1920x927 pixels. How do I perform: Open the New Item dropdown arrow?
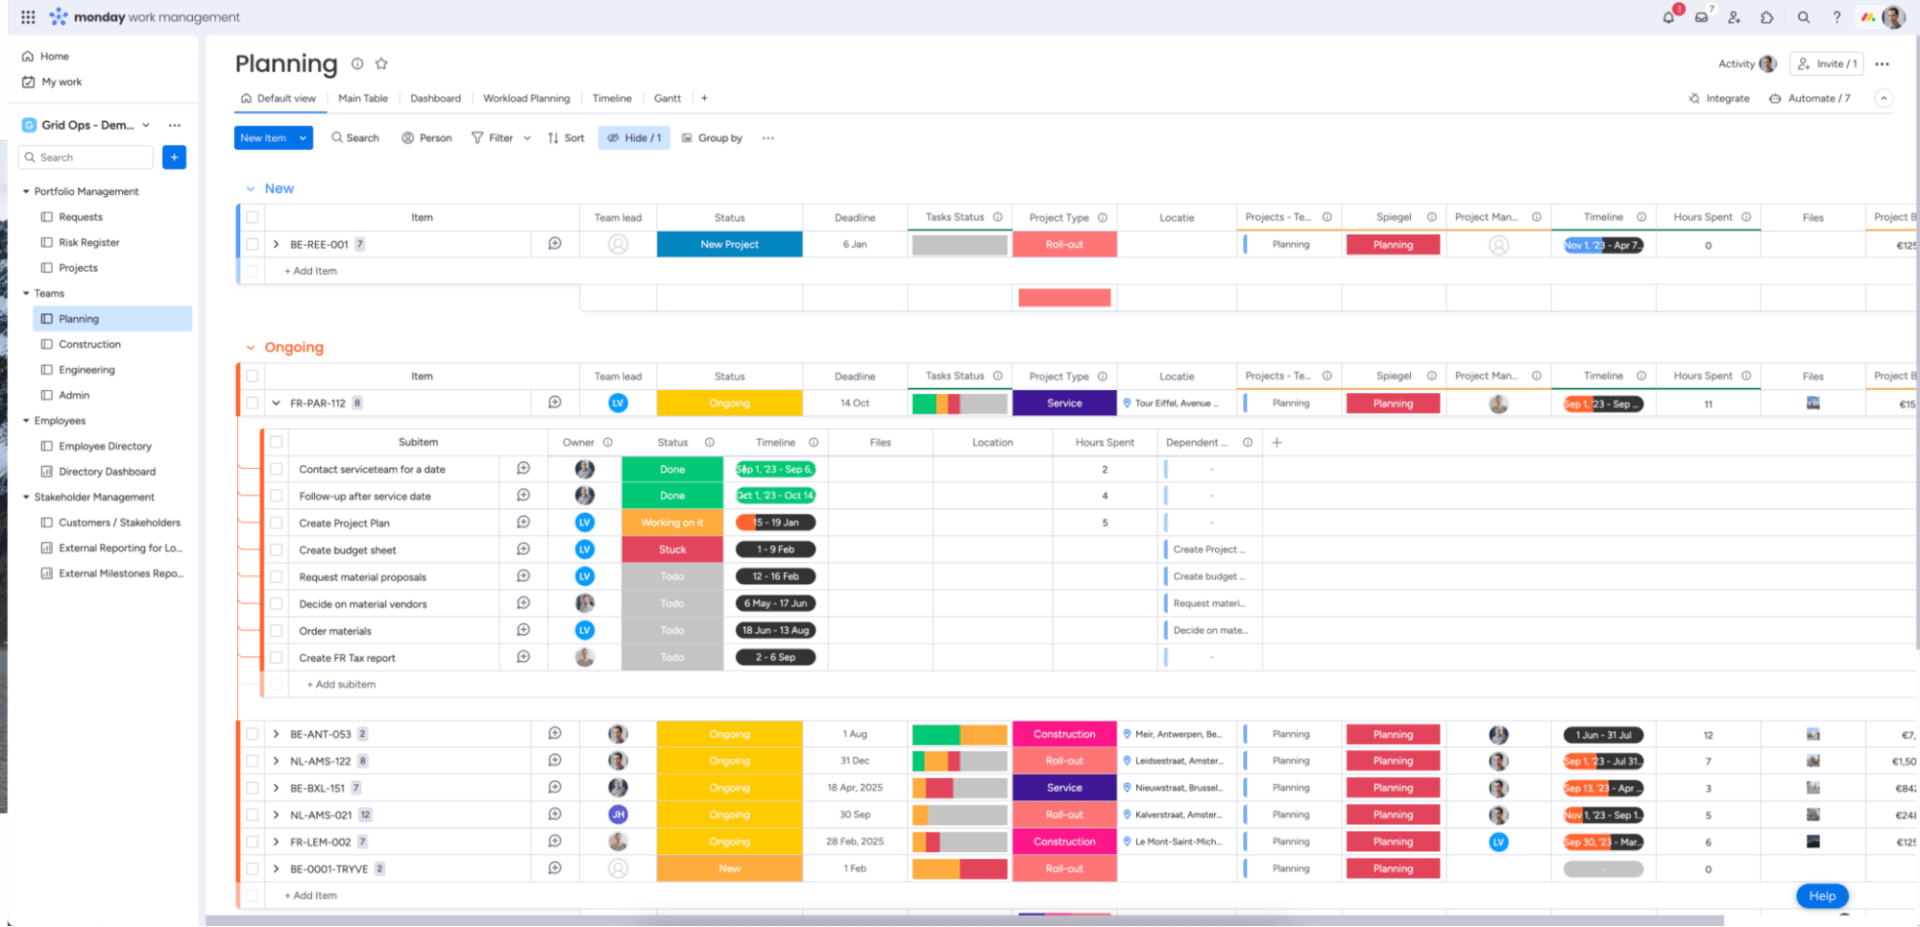pyautogui.click(x=302, y=138)
